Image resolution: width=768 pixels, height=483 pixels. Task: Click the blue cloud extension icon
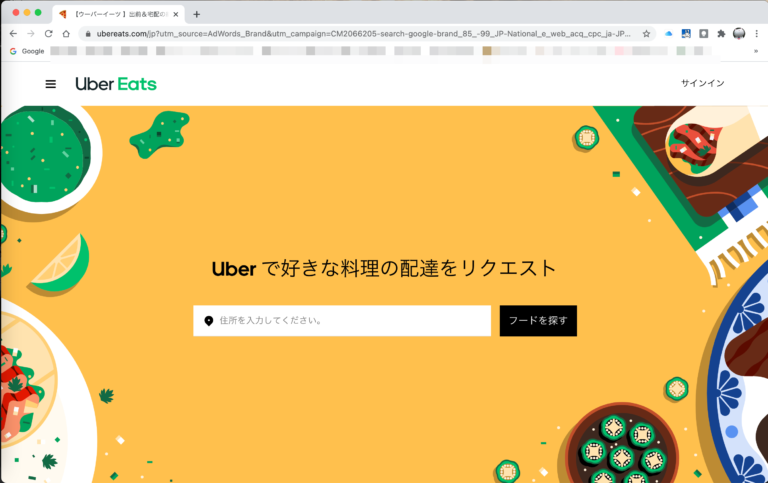point(668,34)
